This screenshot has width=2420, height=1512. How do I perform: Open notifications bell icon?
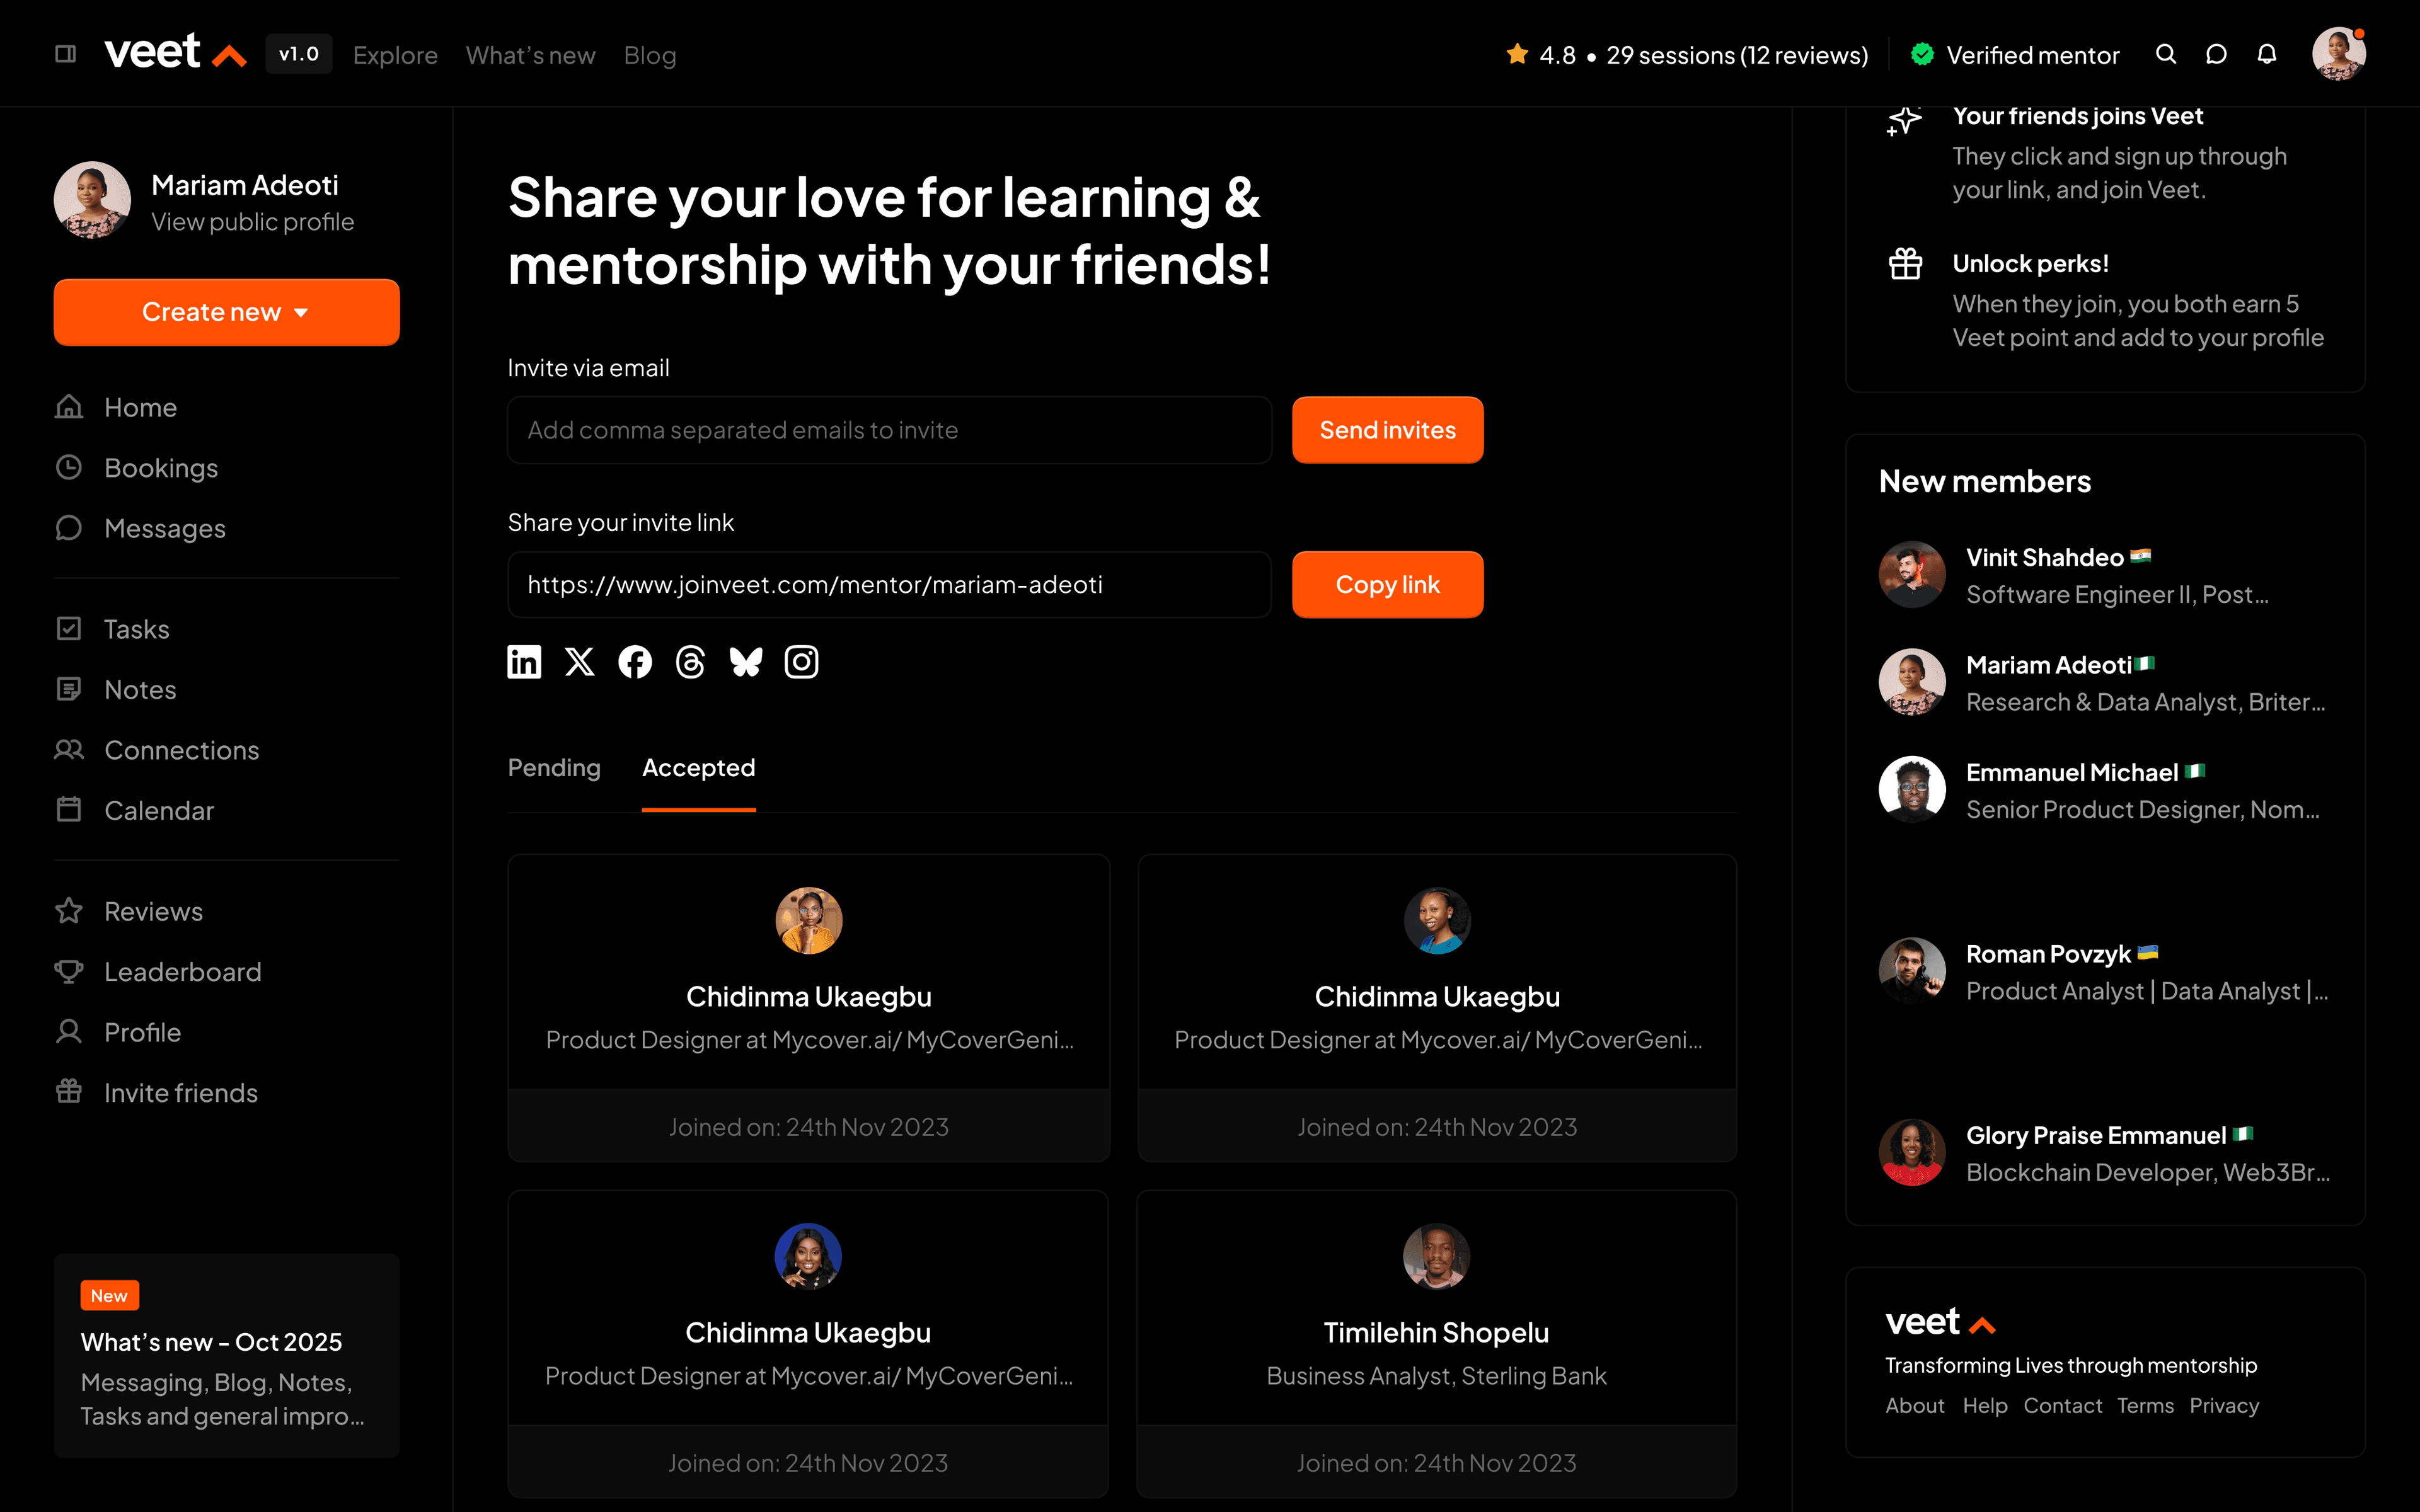2267,54
